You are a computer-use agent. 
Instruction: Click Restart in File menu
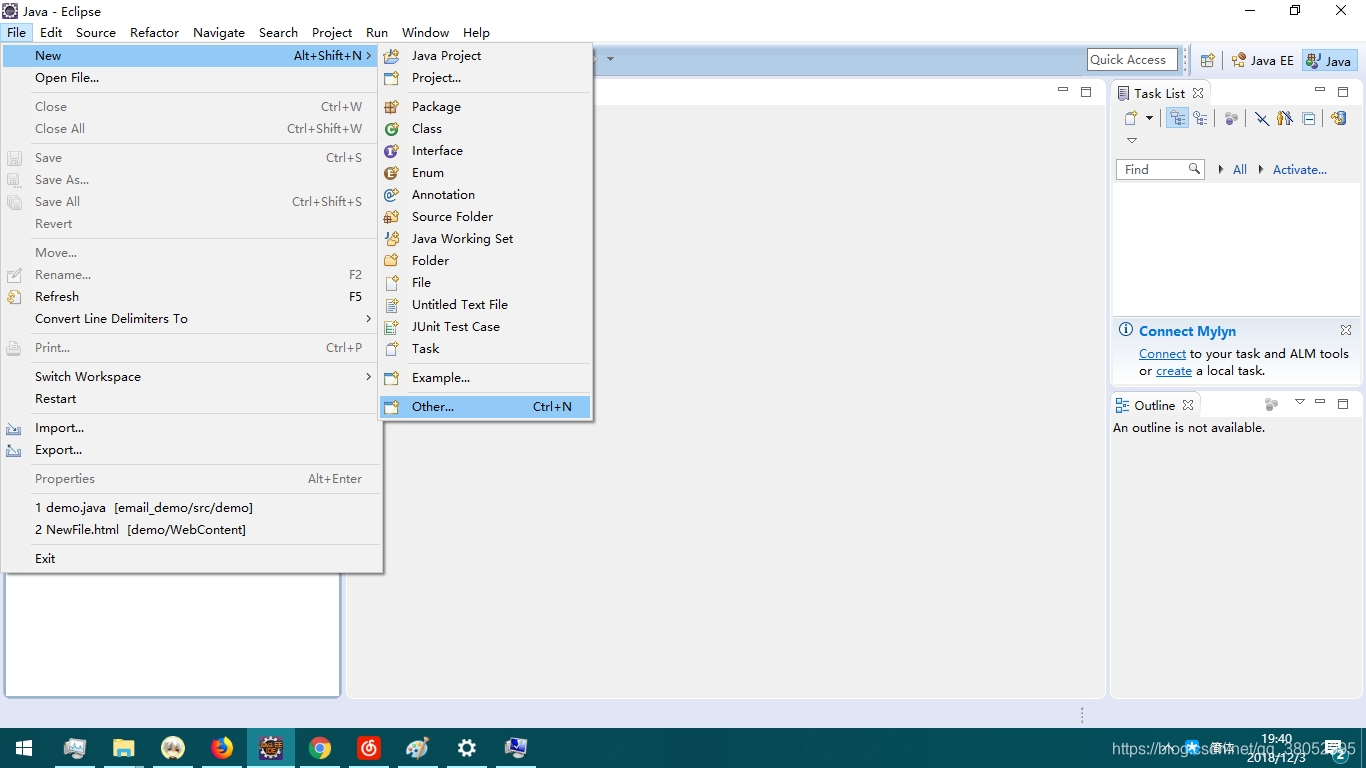click(191, 399)
